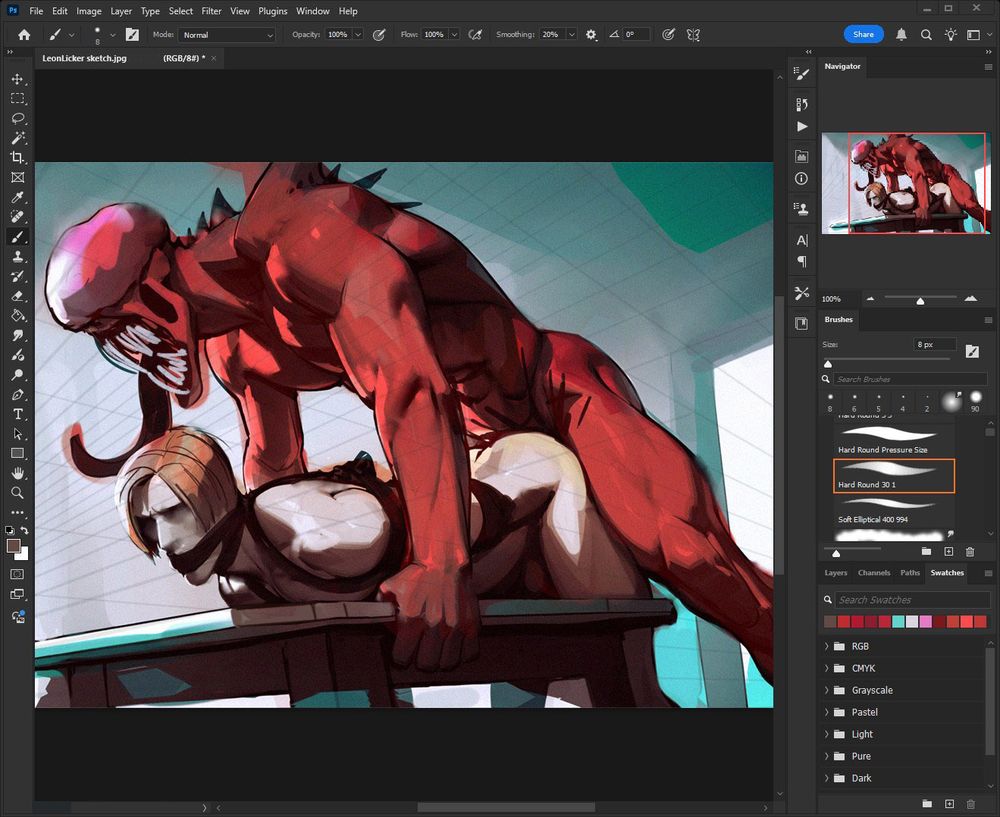This screenshot has width=1000, height=817.
Task: Open the Flow slider dropdown arrow
Action: tap(454, 34)
